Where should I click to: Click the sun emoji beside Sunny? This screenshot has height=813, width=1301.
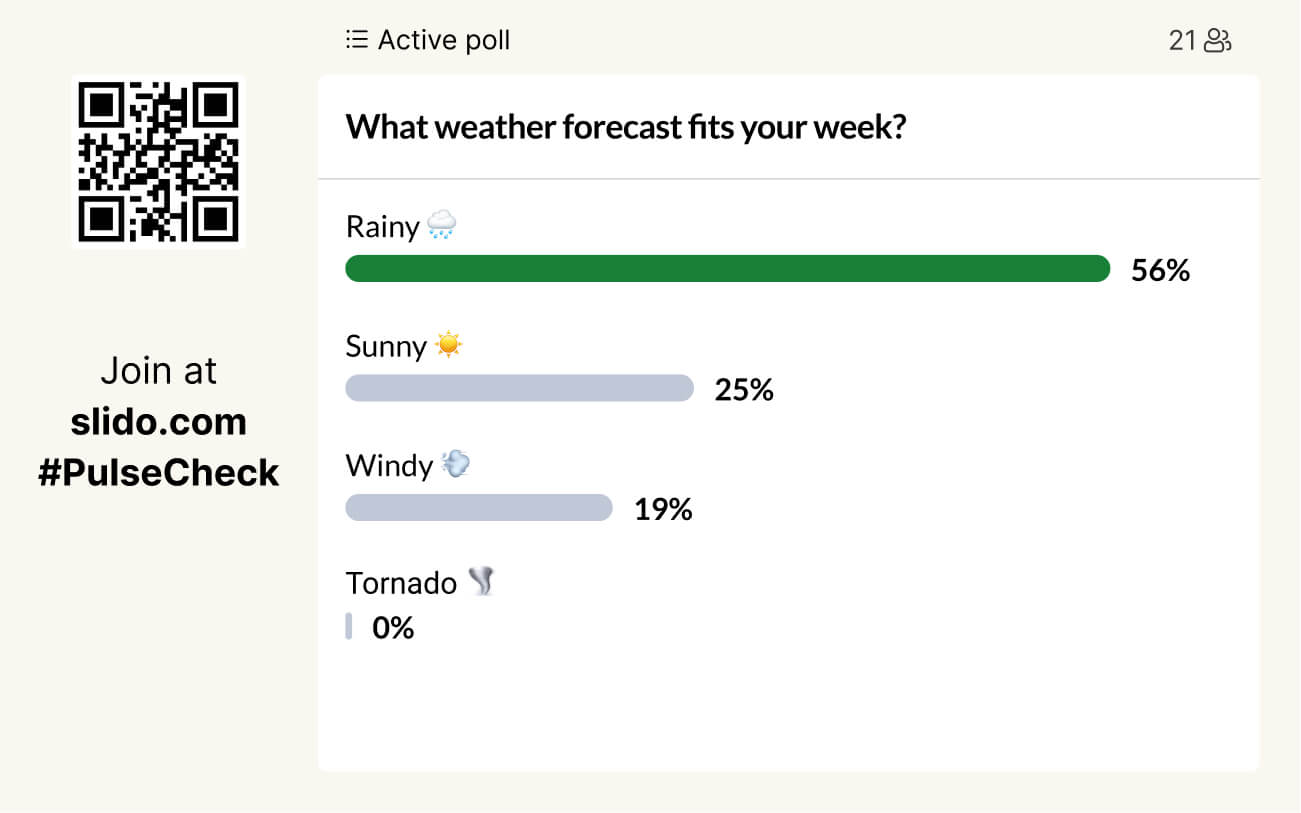click(449, 345)
